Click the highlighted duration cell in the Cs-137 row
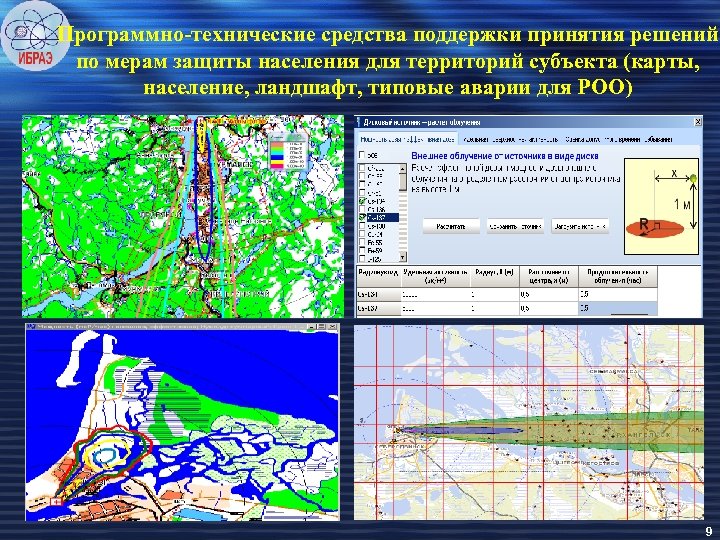Image resolution: width=720 pixels, height=540 pixels. coord(618,309)
